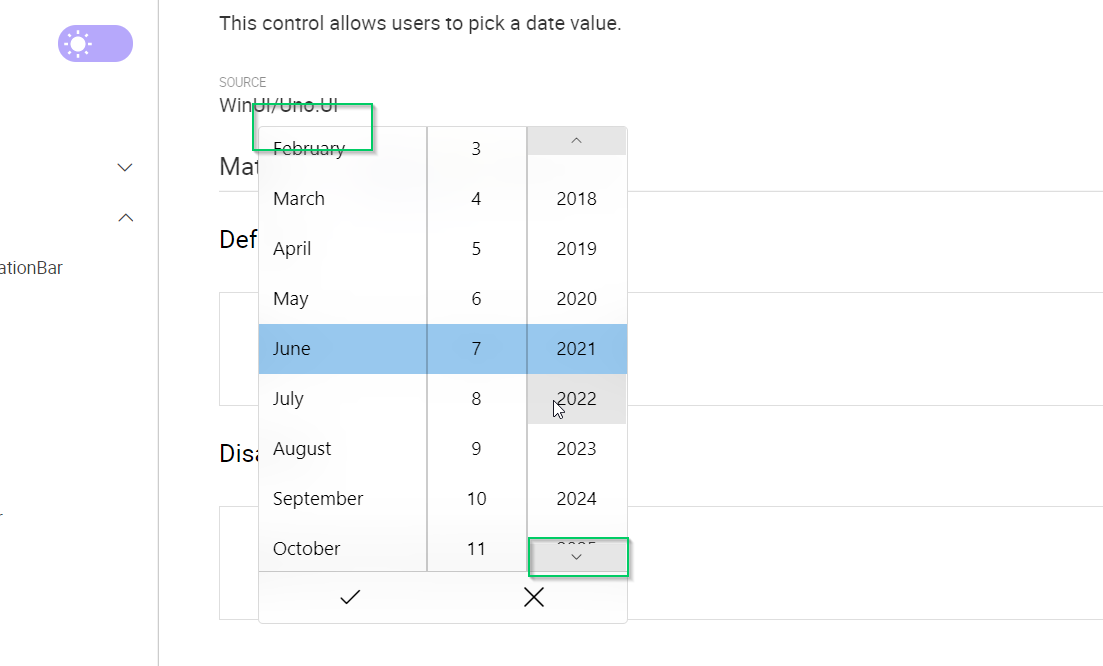
Task: Choose 2018 from the year column
Action: pos(576,198)
